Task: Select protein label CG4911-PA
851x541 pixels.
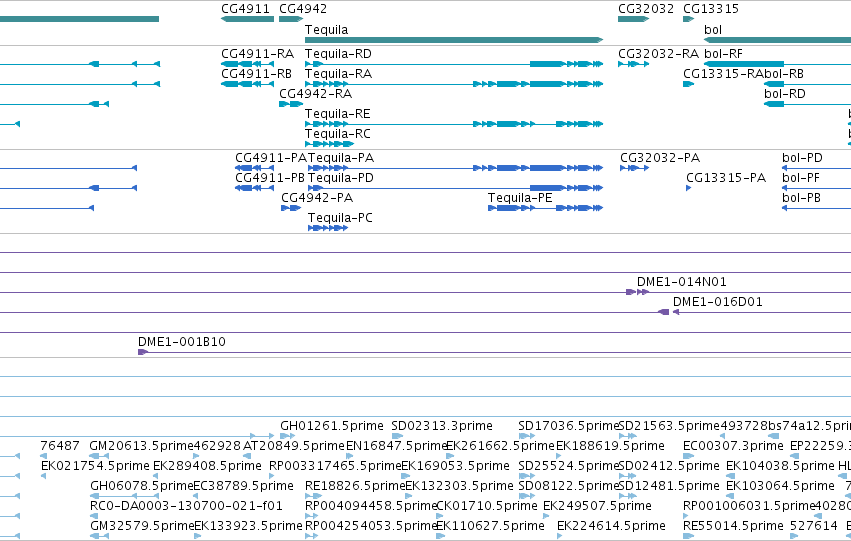Action: [271, 158]
